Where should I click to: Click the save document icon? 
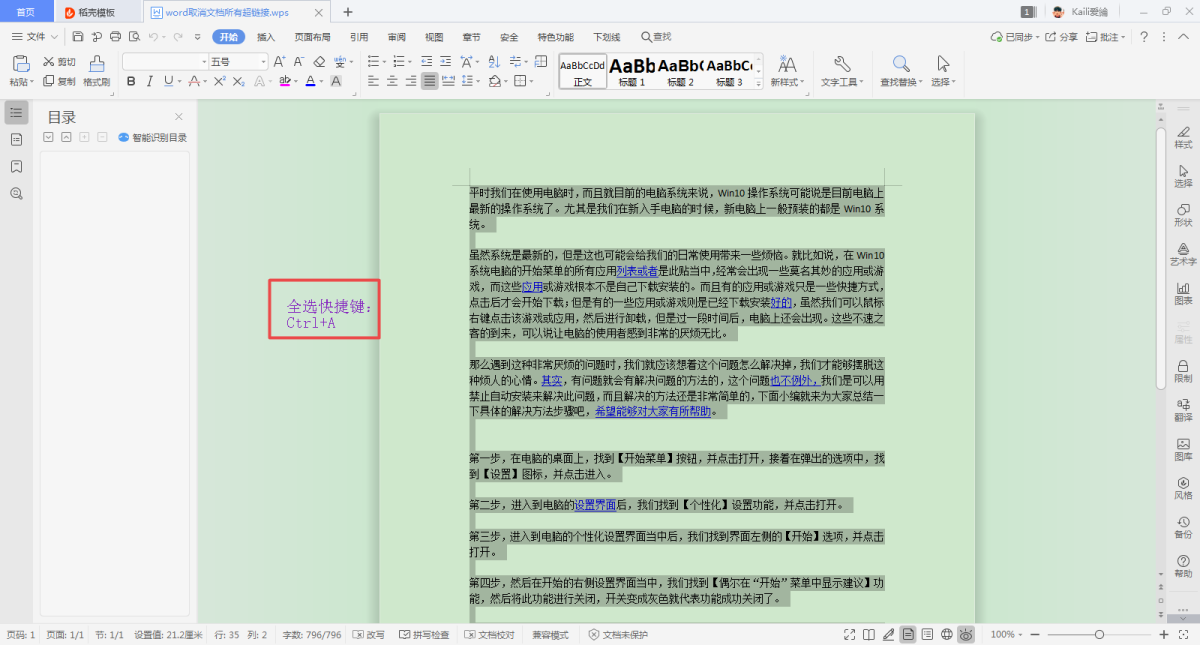click(x=78, y=37)
